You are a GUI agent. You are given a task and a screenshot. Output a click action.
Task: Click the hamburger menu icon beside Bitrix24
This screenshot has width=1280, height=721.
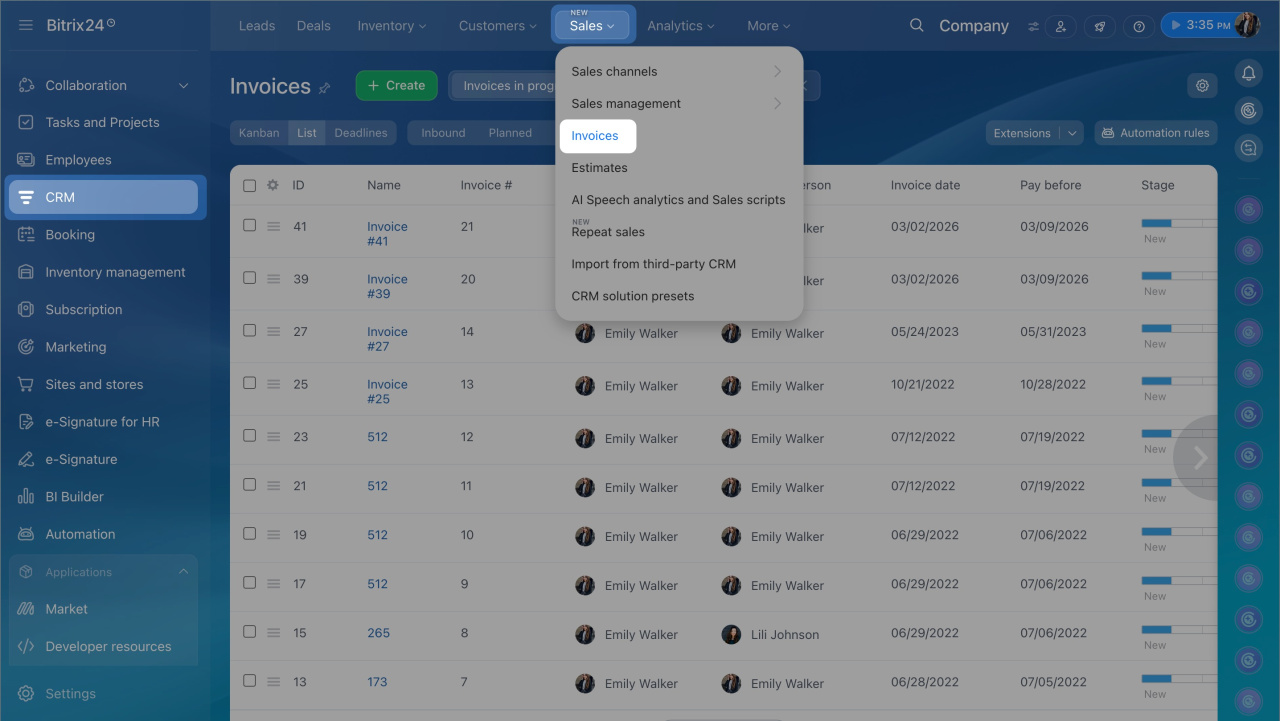tap(26, 25)
